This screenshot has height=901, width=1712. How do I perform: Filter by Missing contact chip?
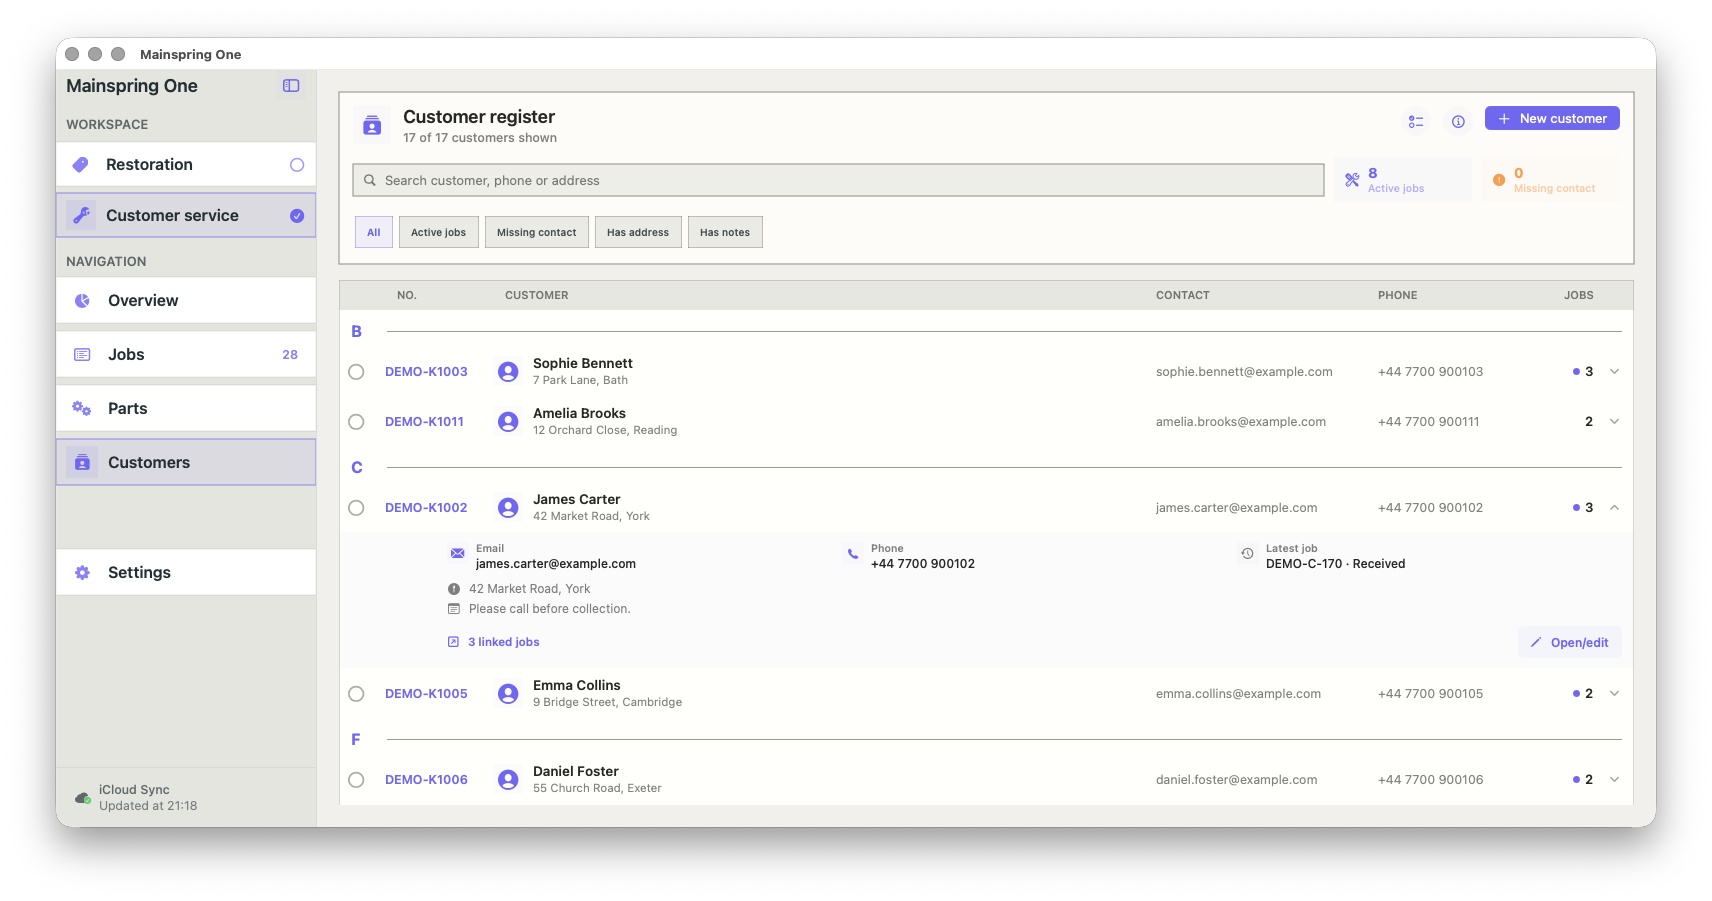point(537,232)
